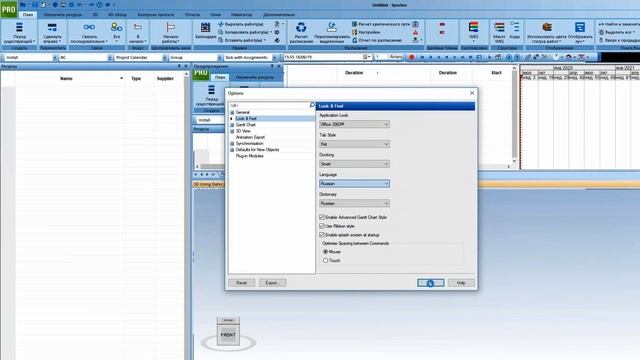
Task: Click Вставить работы in the ribbon
Action: [x=242, y=40]
